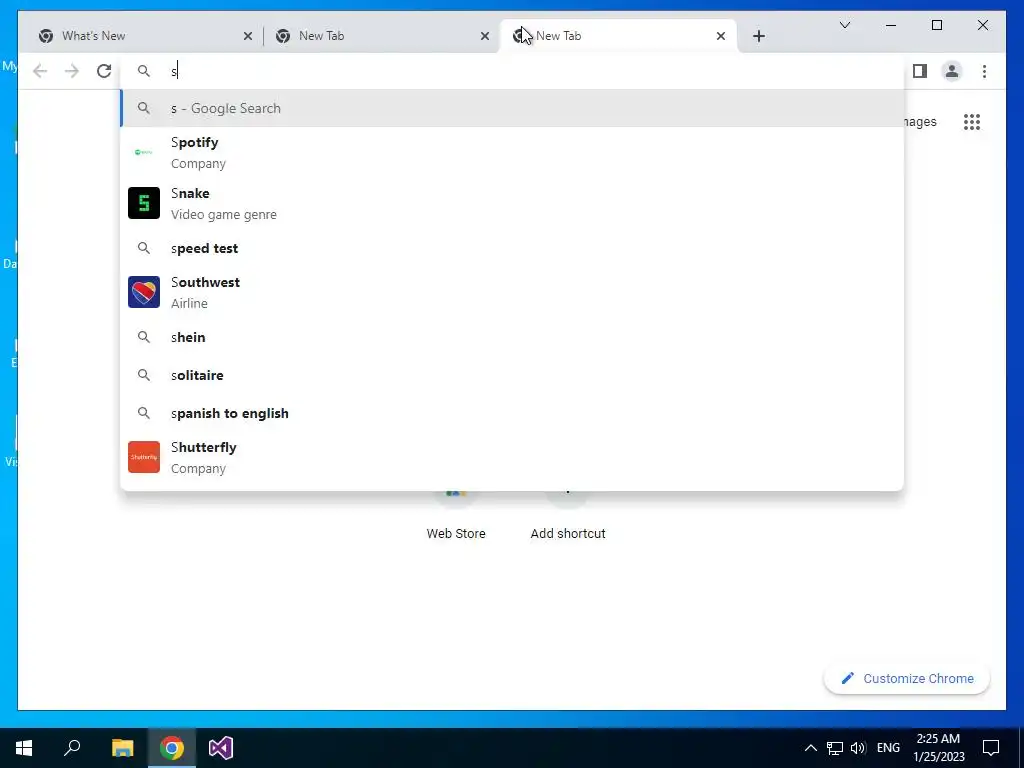The width and height of the screenshot is (1024, 768).
Task: Close the active New Tab
Action: pos(721,36)
